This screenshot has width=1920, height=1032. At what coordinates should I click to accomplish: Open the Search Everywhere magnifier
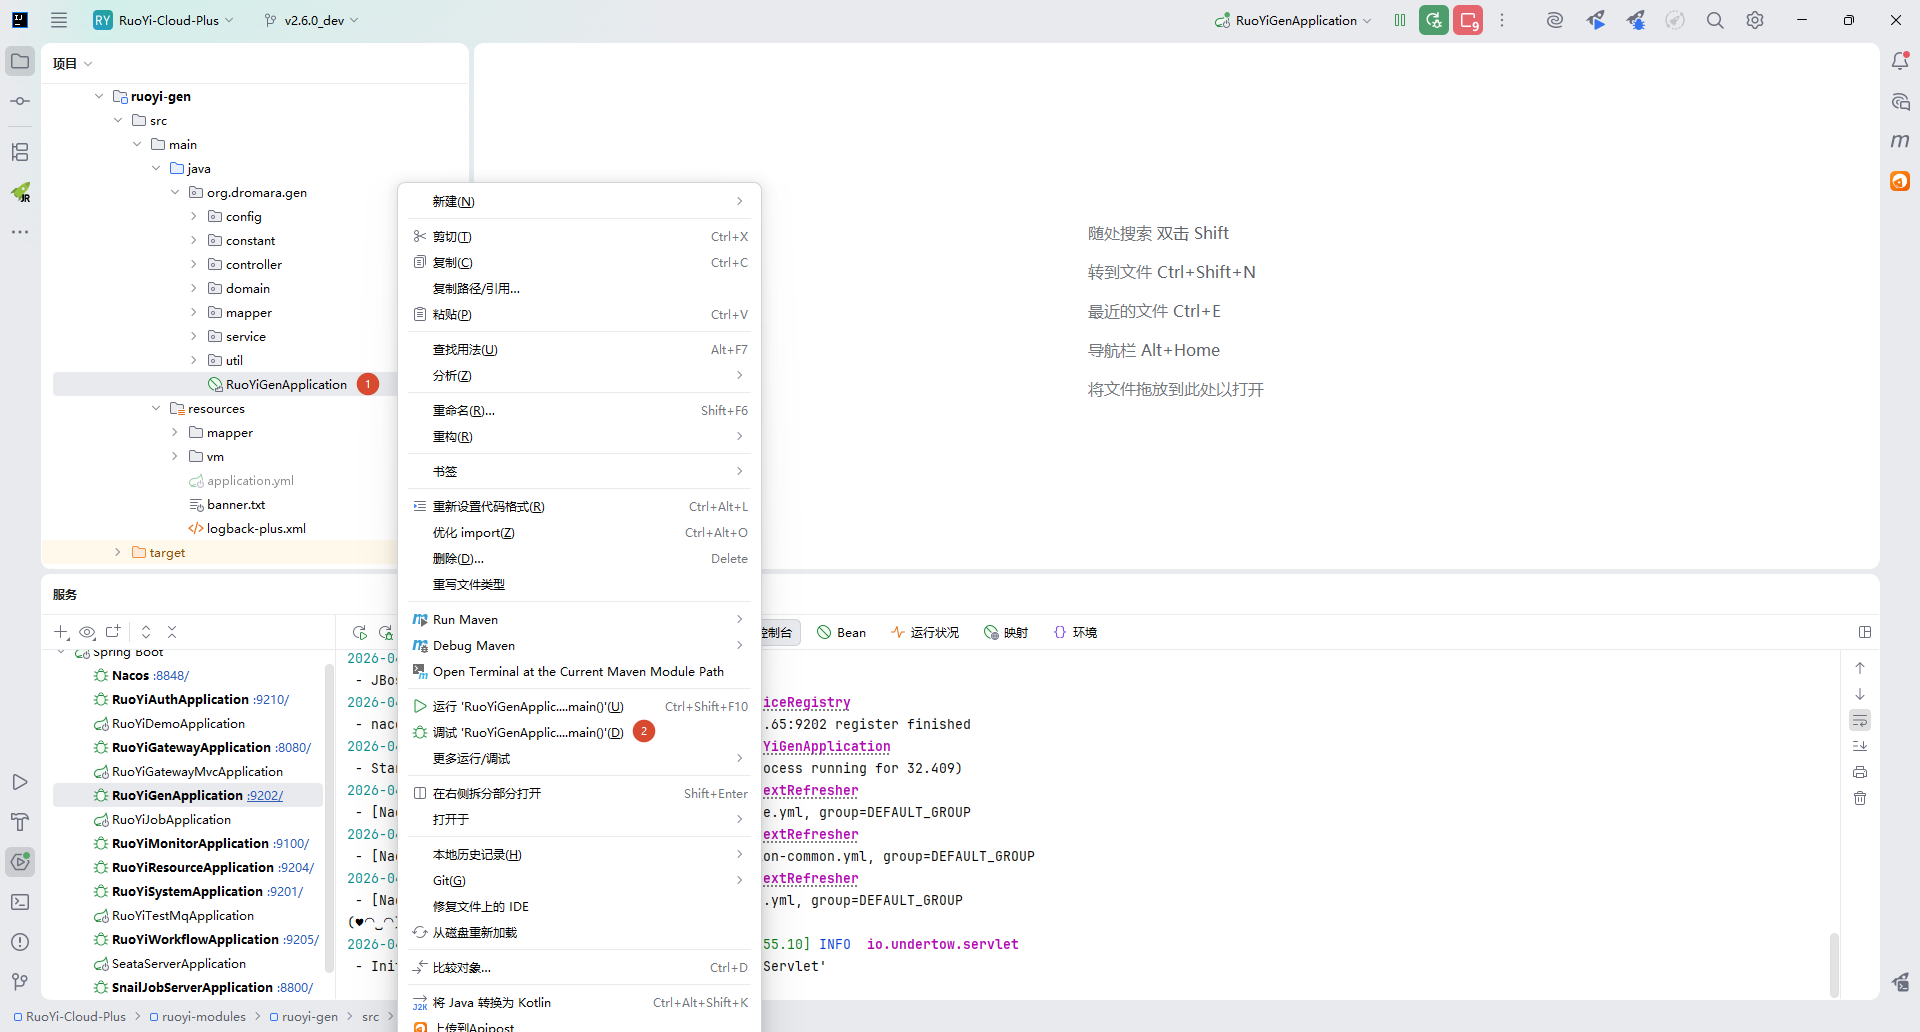pyautogui.click(x=1715, y=20)
